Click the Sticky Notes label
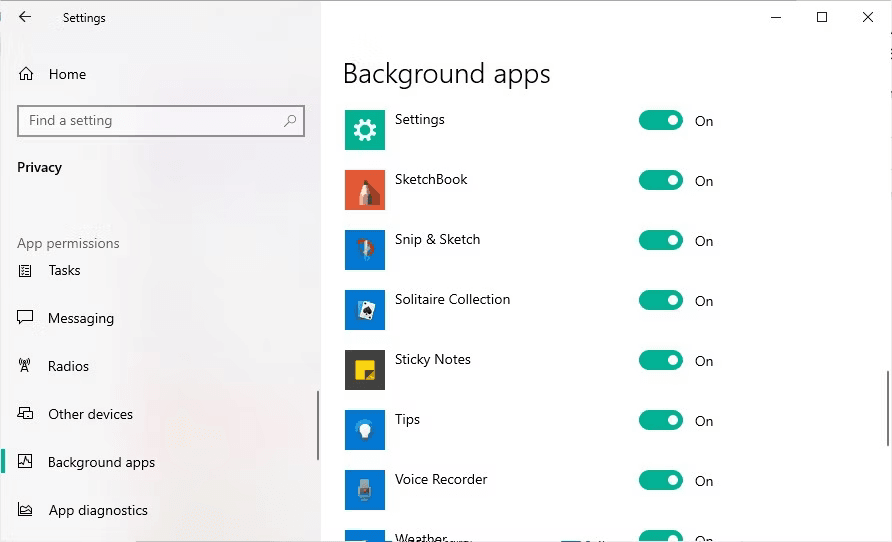The height and width of the screenshot is (542, 892). coord(432,359)
